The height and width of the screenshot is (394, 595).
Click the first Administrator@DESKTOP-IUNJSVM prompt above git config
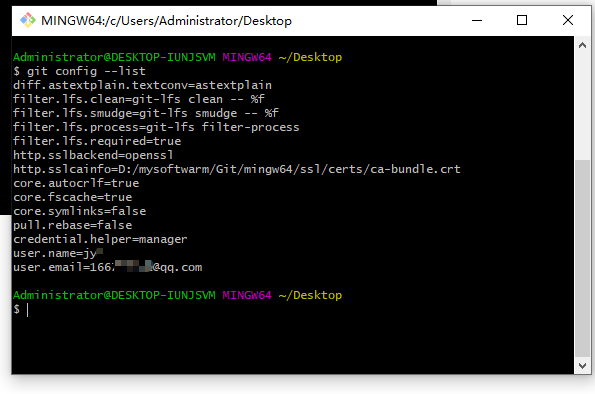pyautogui.click(x=114, y=57)
